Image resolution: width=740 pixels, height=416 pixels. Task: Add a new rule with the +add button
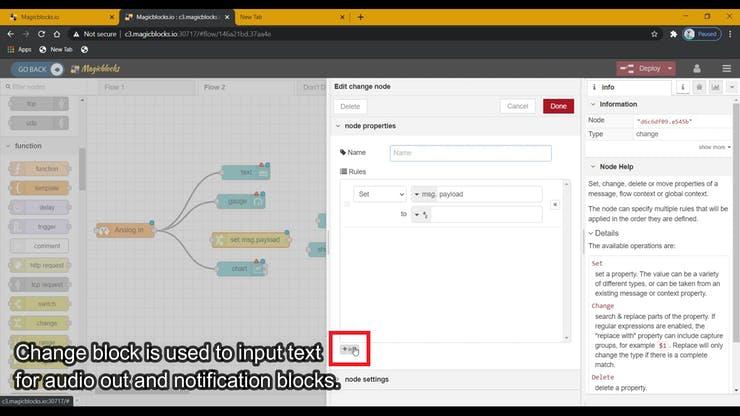[x=350, y=349]
